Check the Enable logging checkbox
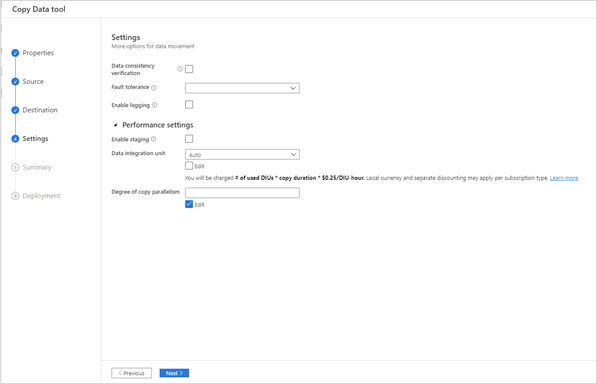 [x=189, y=104]
